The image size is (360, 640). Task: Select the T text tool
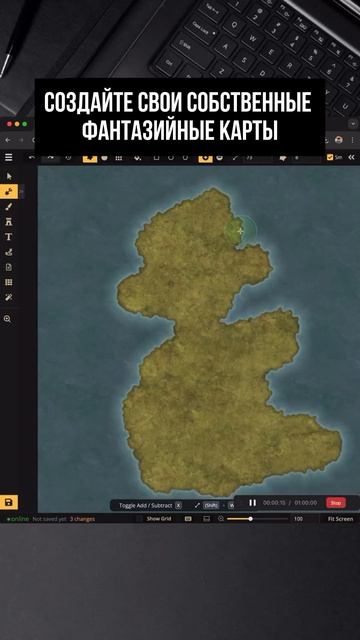tap(9, 237)
